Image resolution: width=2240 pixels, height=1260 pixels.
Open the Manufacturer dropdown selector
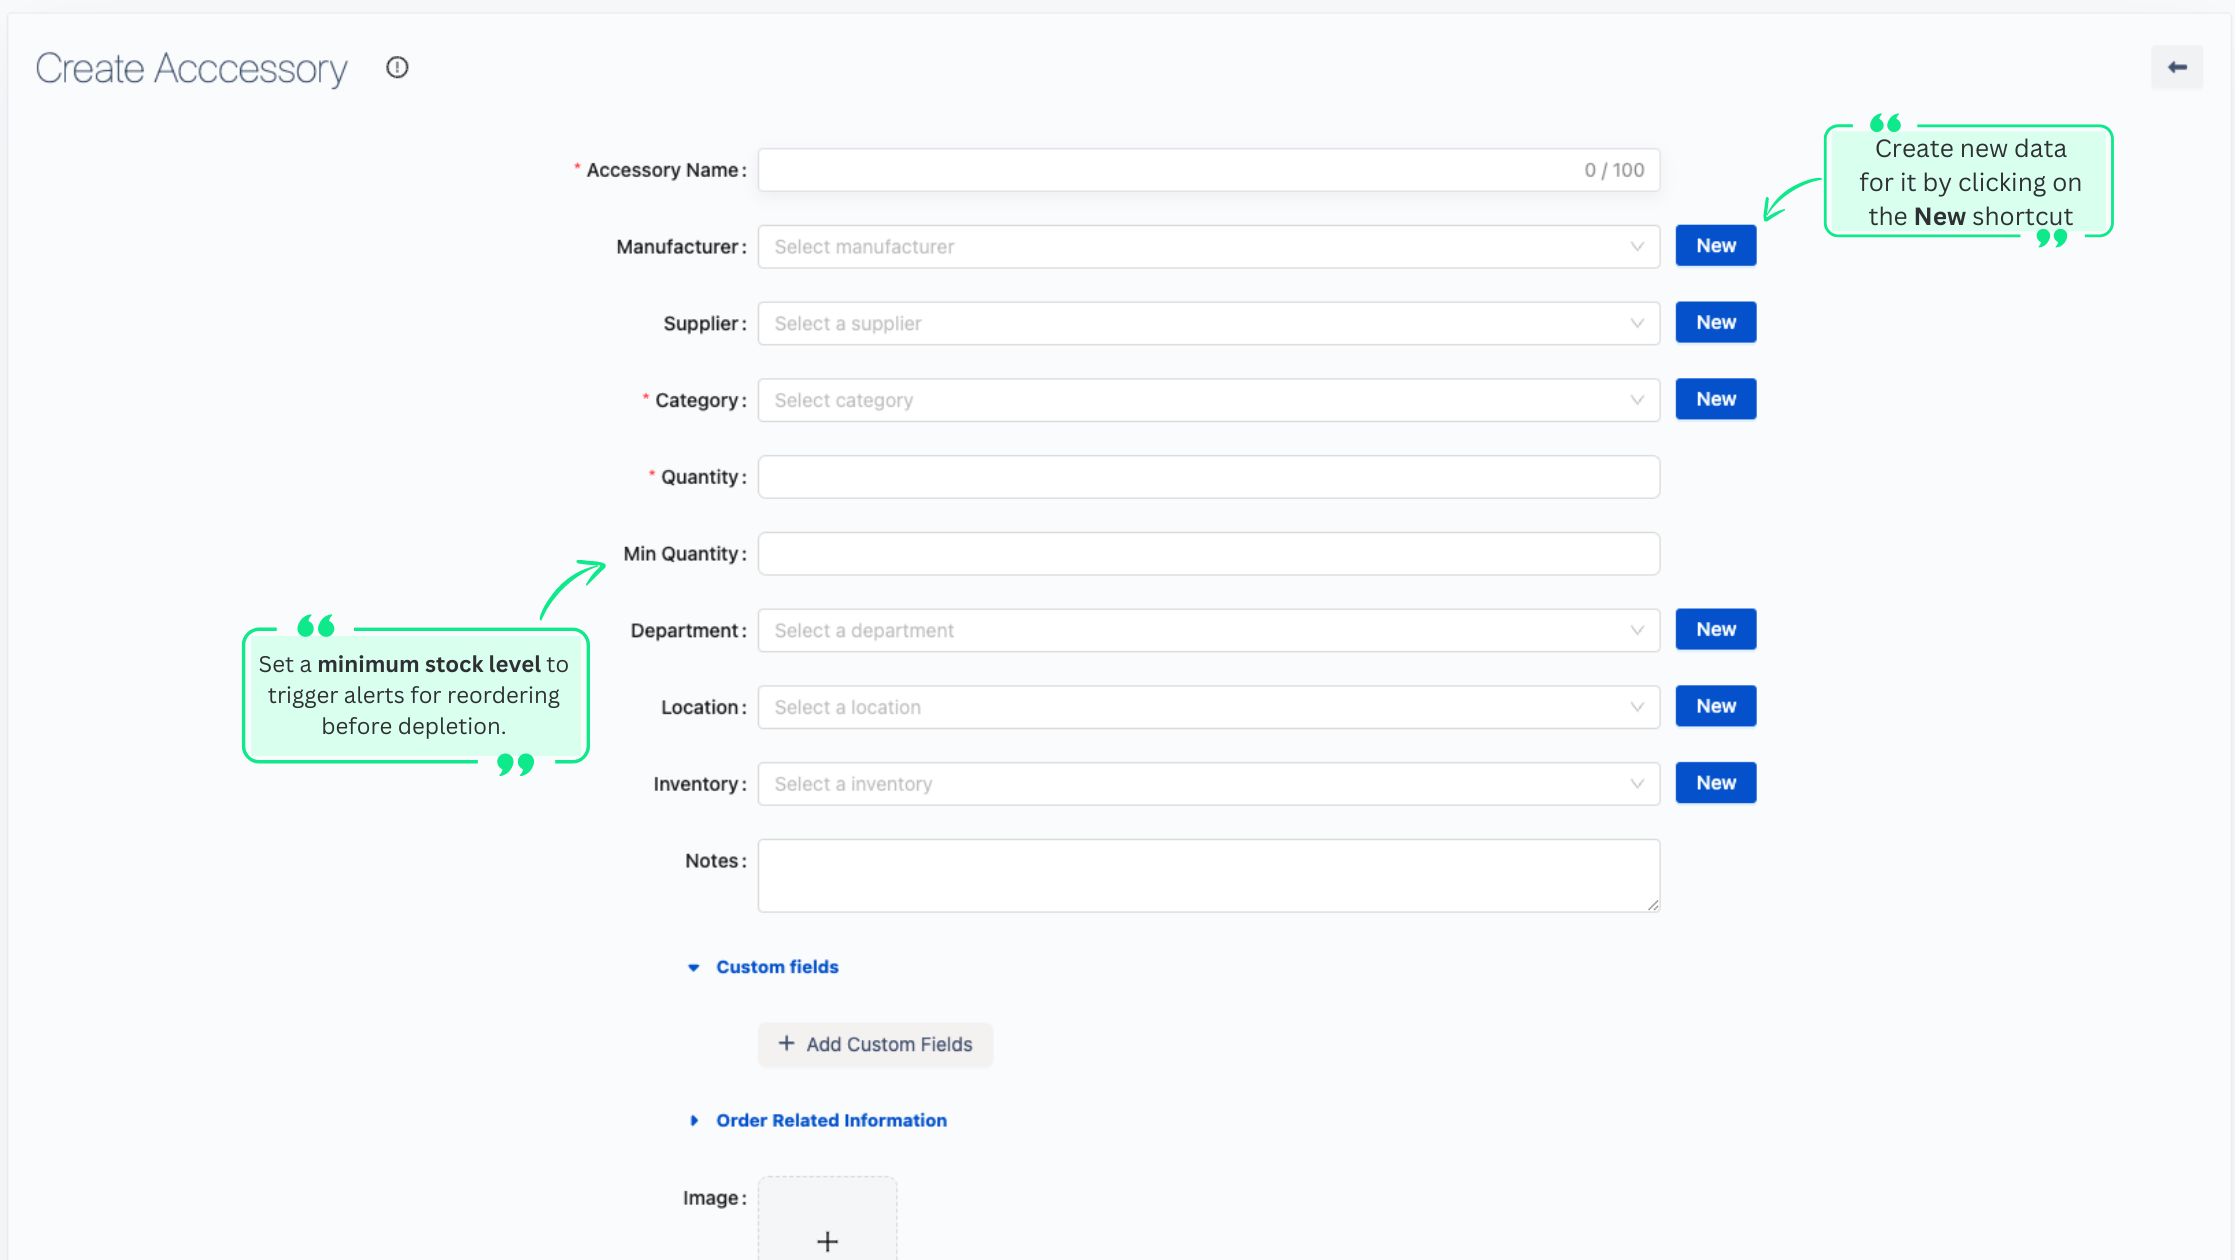(x=1208, y=245)
